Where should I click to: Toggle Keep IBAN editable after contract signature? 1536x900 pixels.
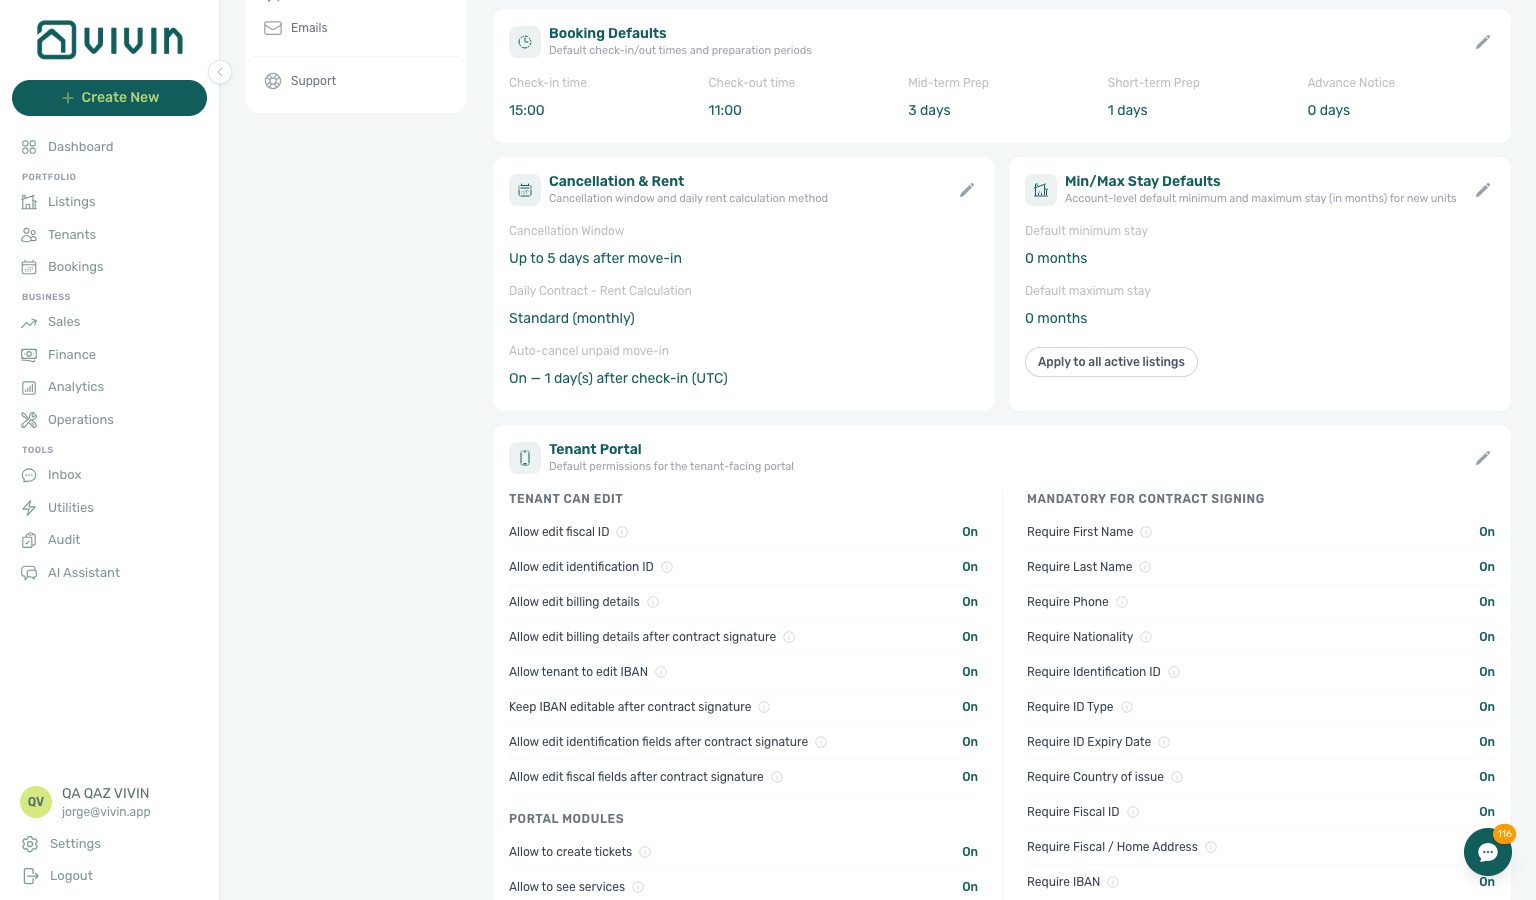[x=970, y=707]
